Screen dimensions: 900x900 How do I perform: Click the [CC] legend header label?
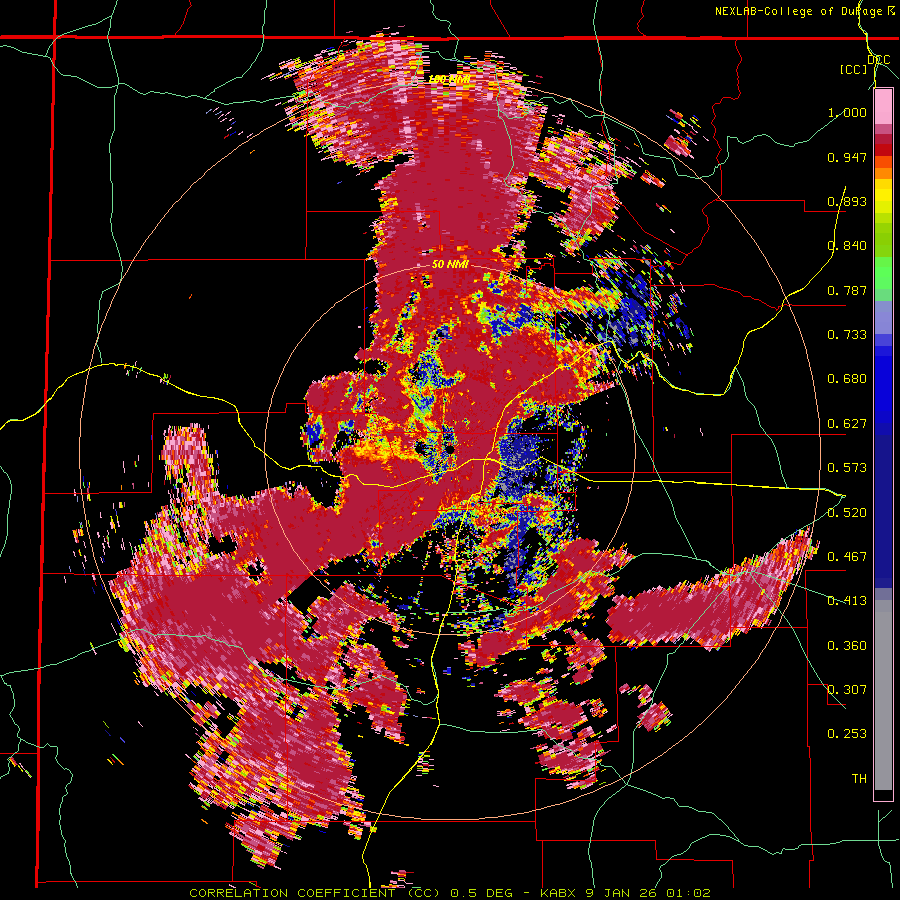point(853,69)
